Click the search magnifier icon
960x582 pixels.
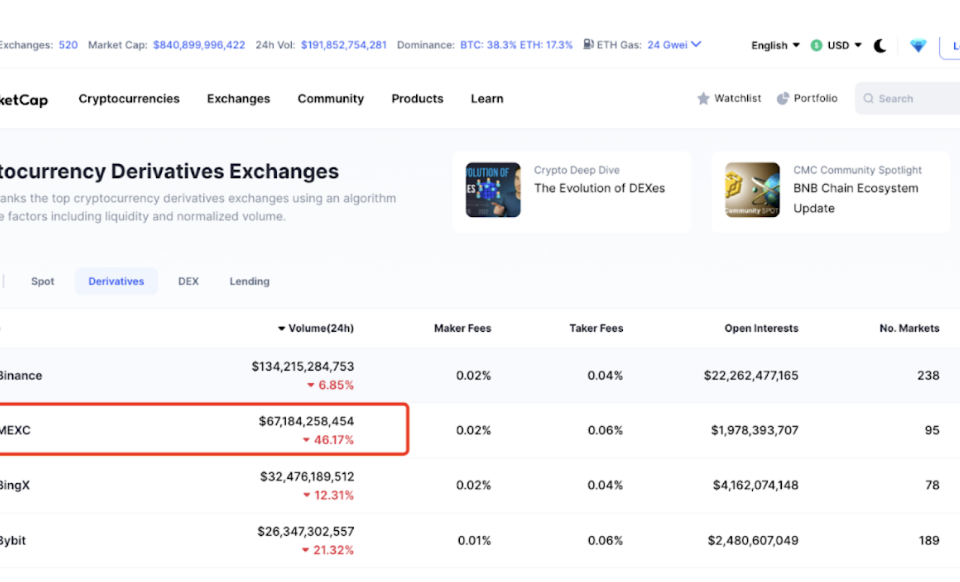click(x=868, y=99)
